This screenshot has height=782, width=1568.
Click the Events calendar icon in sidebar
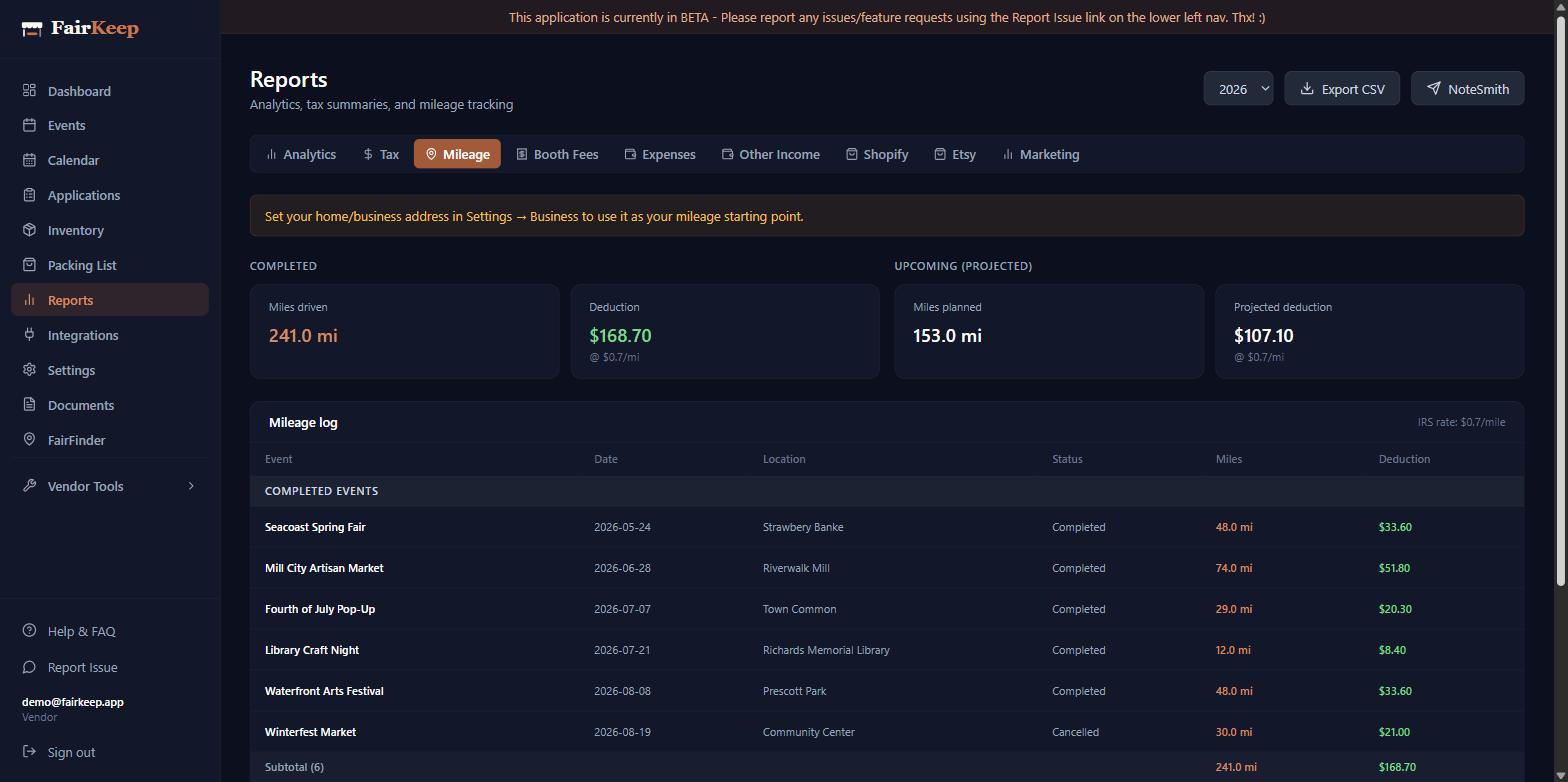29,125
